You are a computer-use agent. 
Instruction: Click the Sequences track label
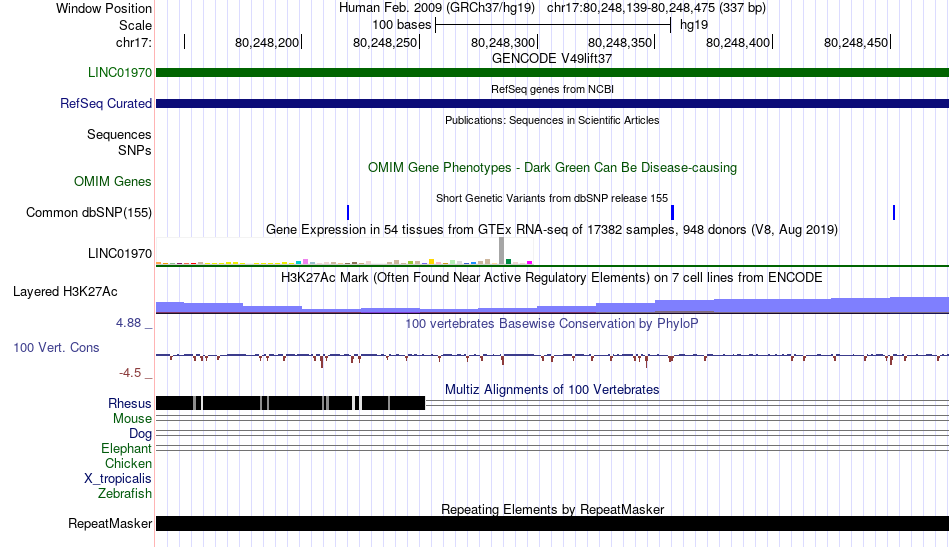click(x=119, y=134)
